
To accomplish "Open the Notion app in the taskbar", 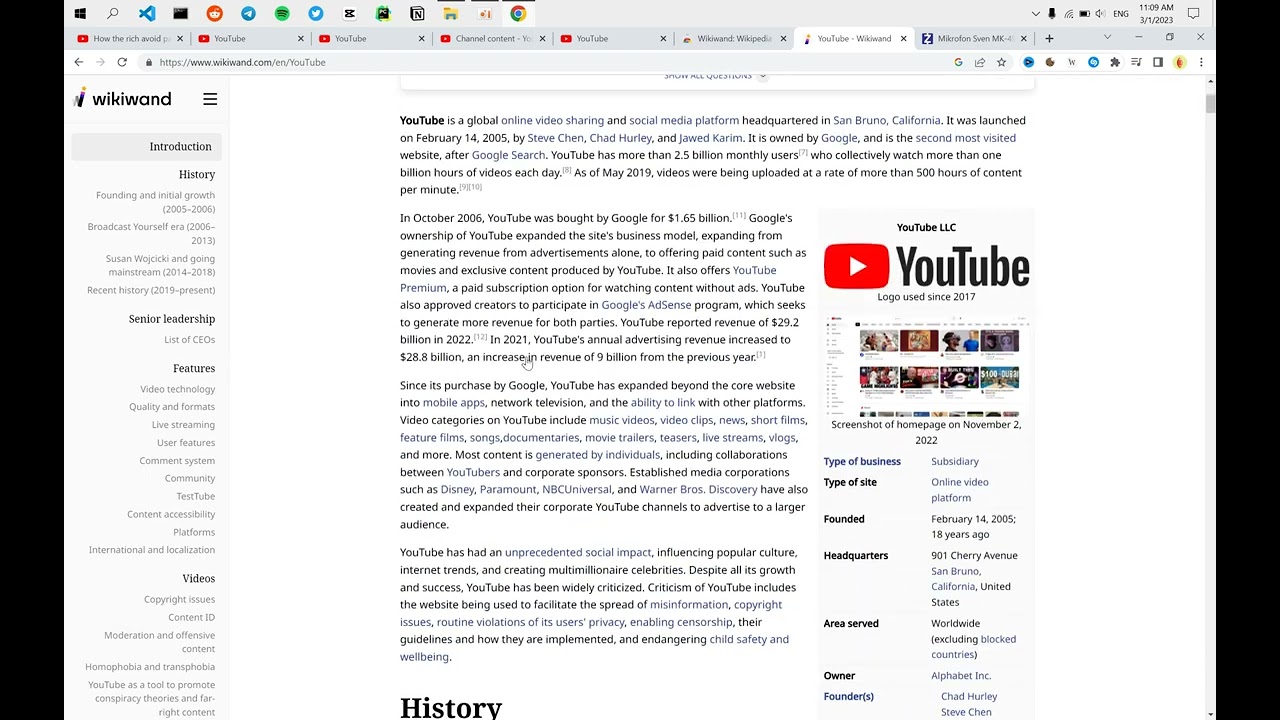I will tap(417, 14).
